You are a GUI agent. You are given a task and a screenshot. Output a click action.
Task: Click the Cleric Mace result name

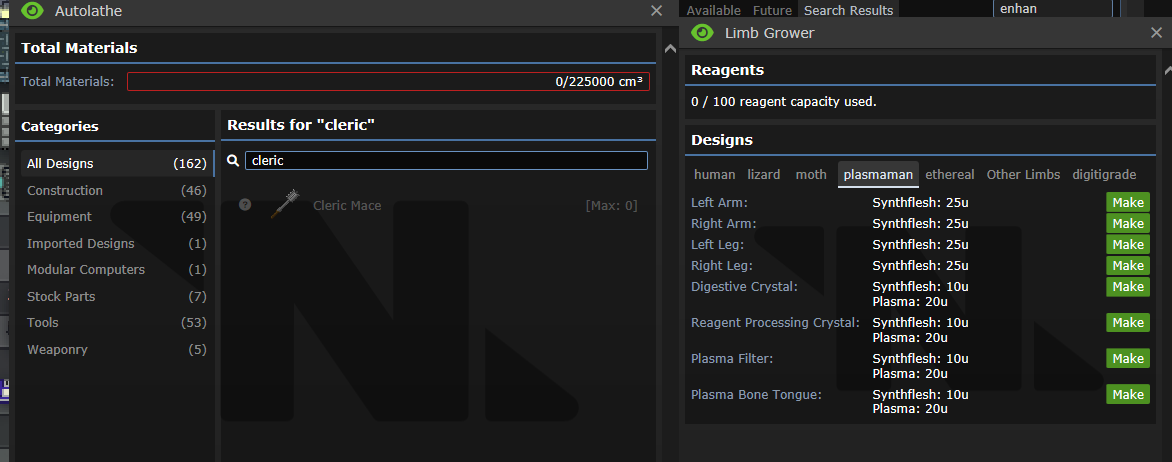[347, 205]
